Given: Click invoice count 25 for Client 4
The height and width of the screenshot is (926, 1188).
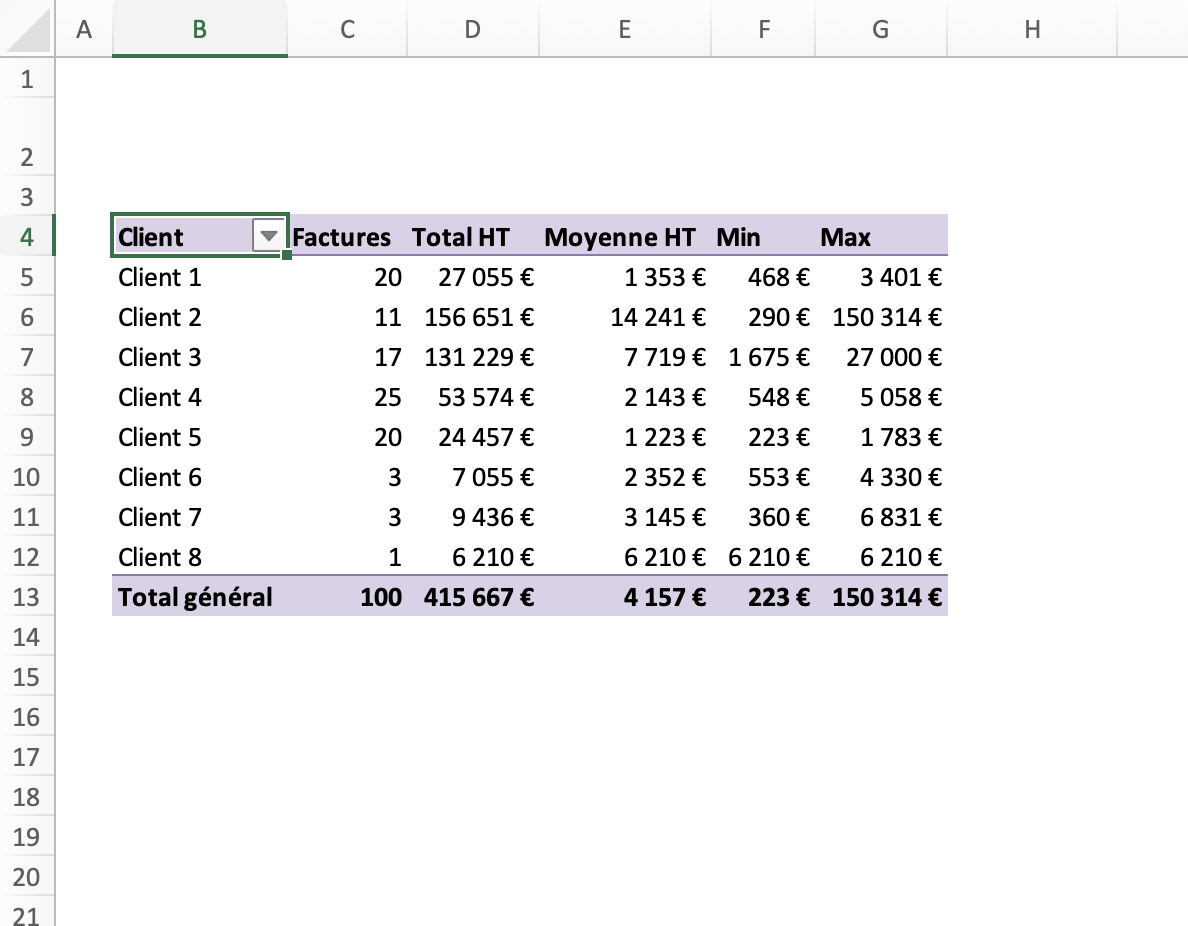Looking at the screenshot, I should point(347,397).
